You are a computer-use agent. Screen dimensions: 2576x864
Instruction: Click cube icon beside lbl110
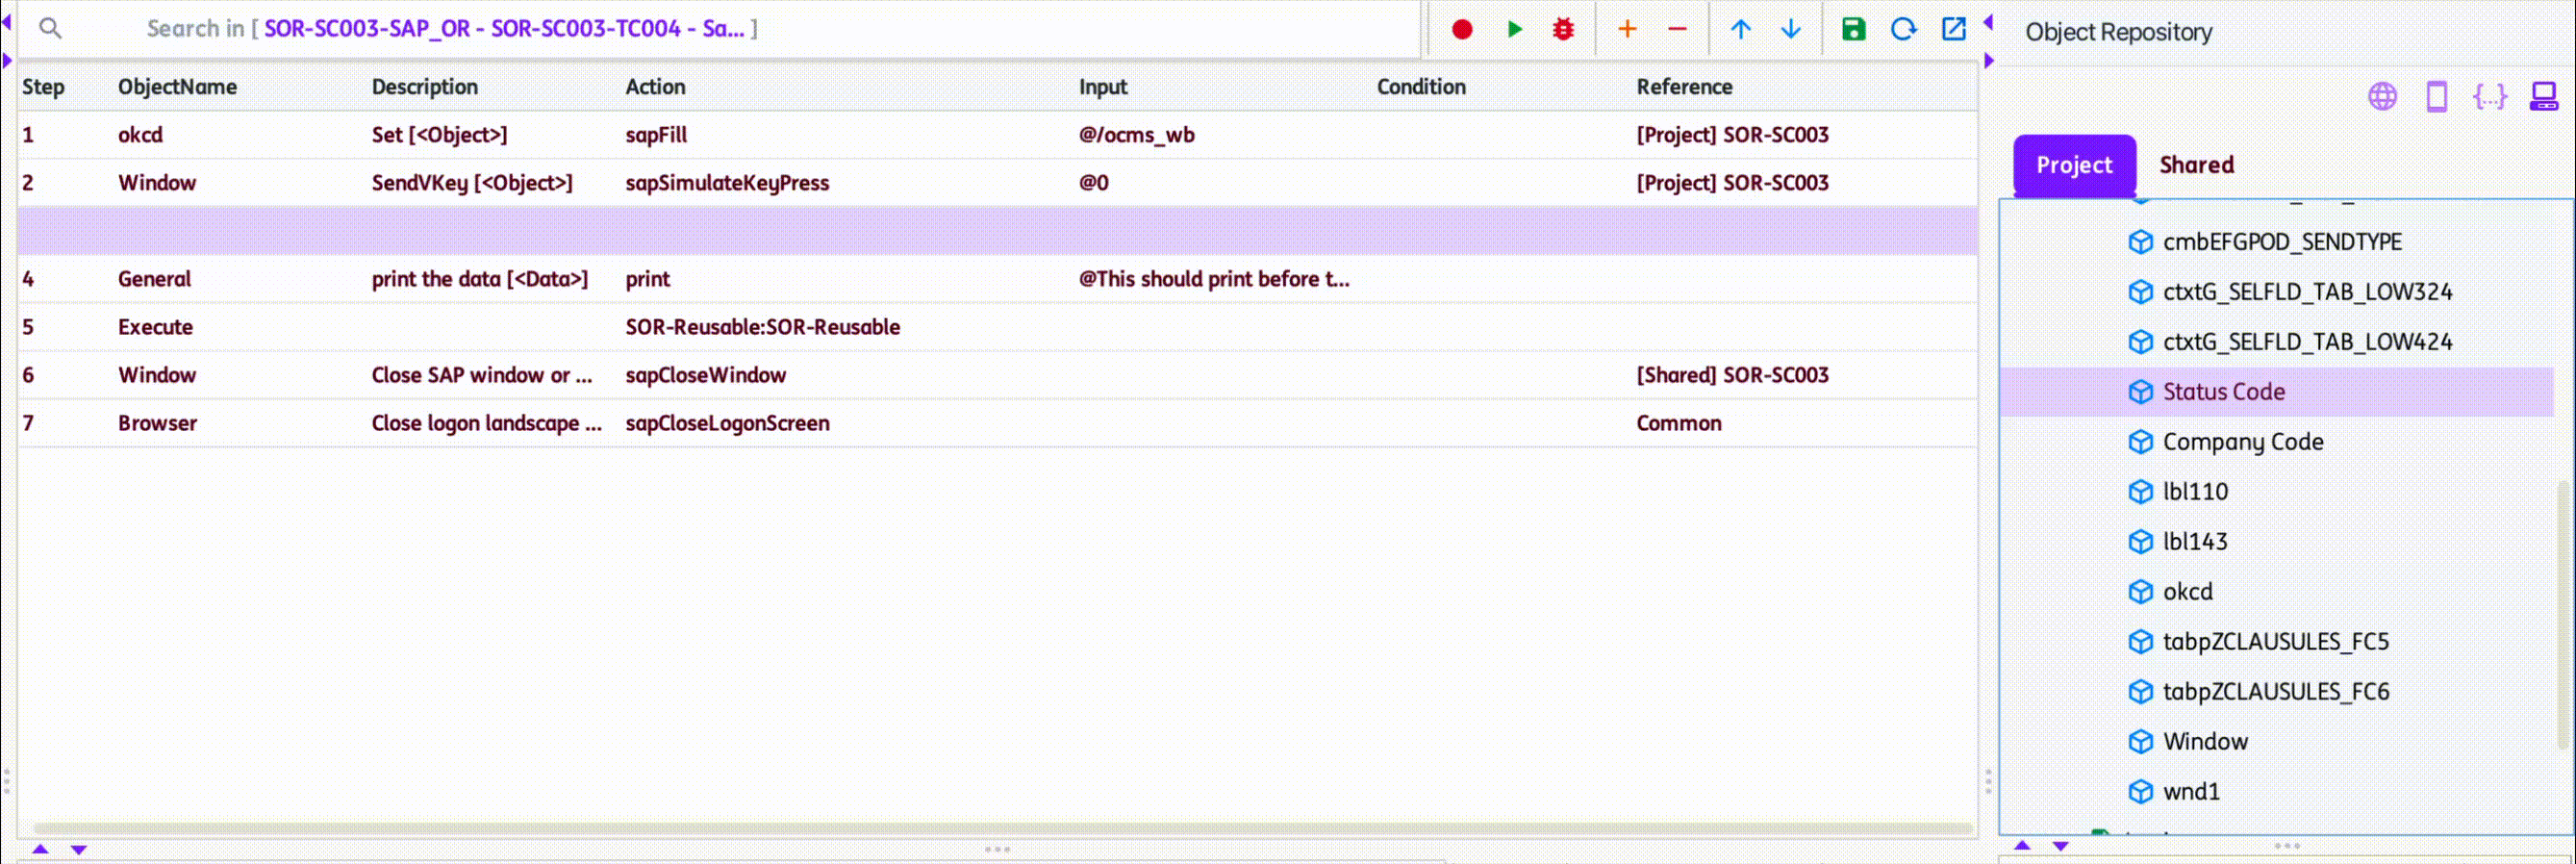click(2140, 492)
